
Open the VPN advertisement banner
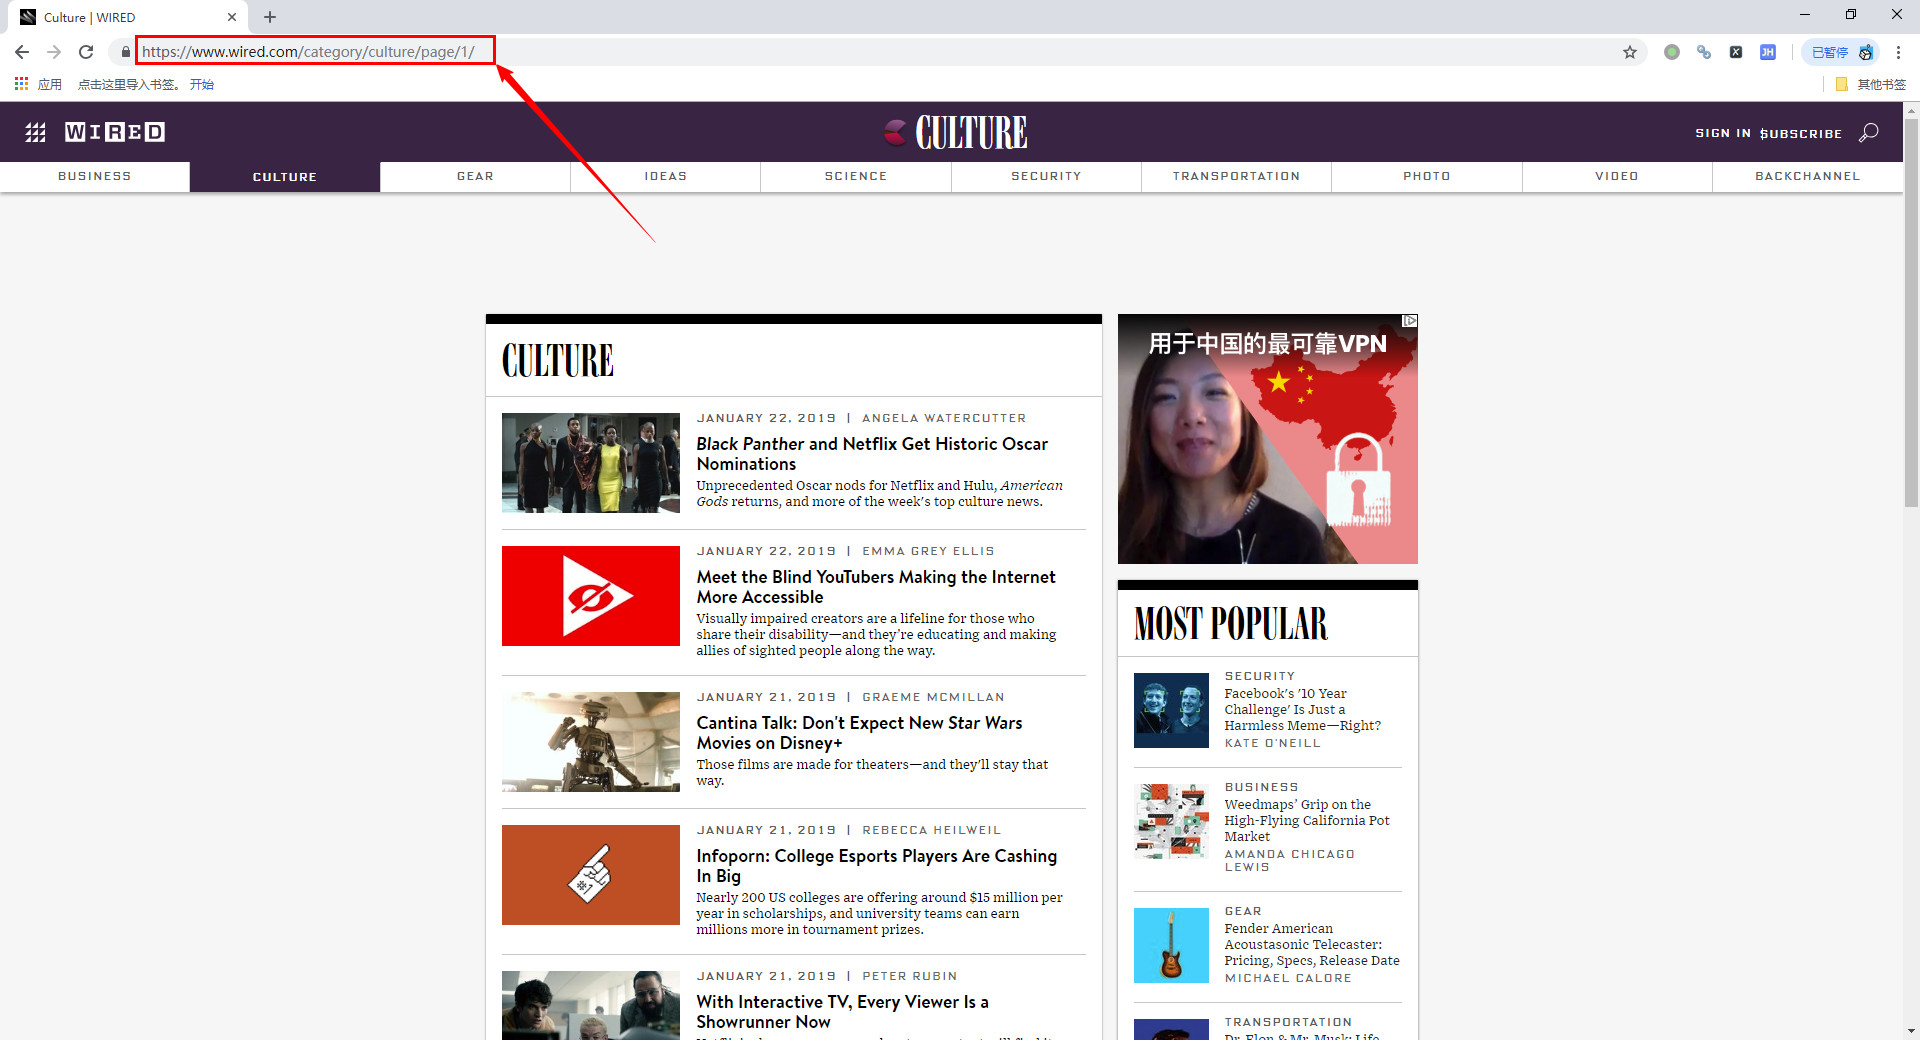tap(1267, 439)
